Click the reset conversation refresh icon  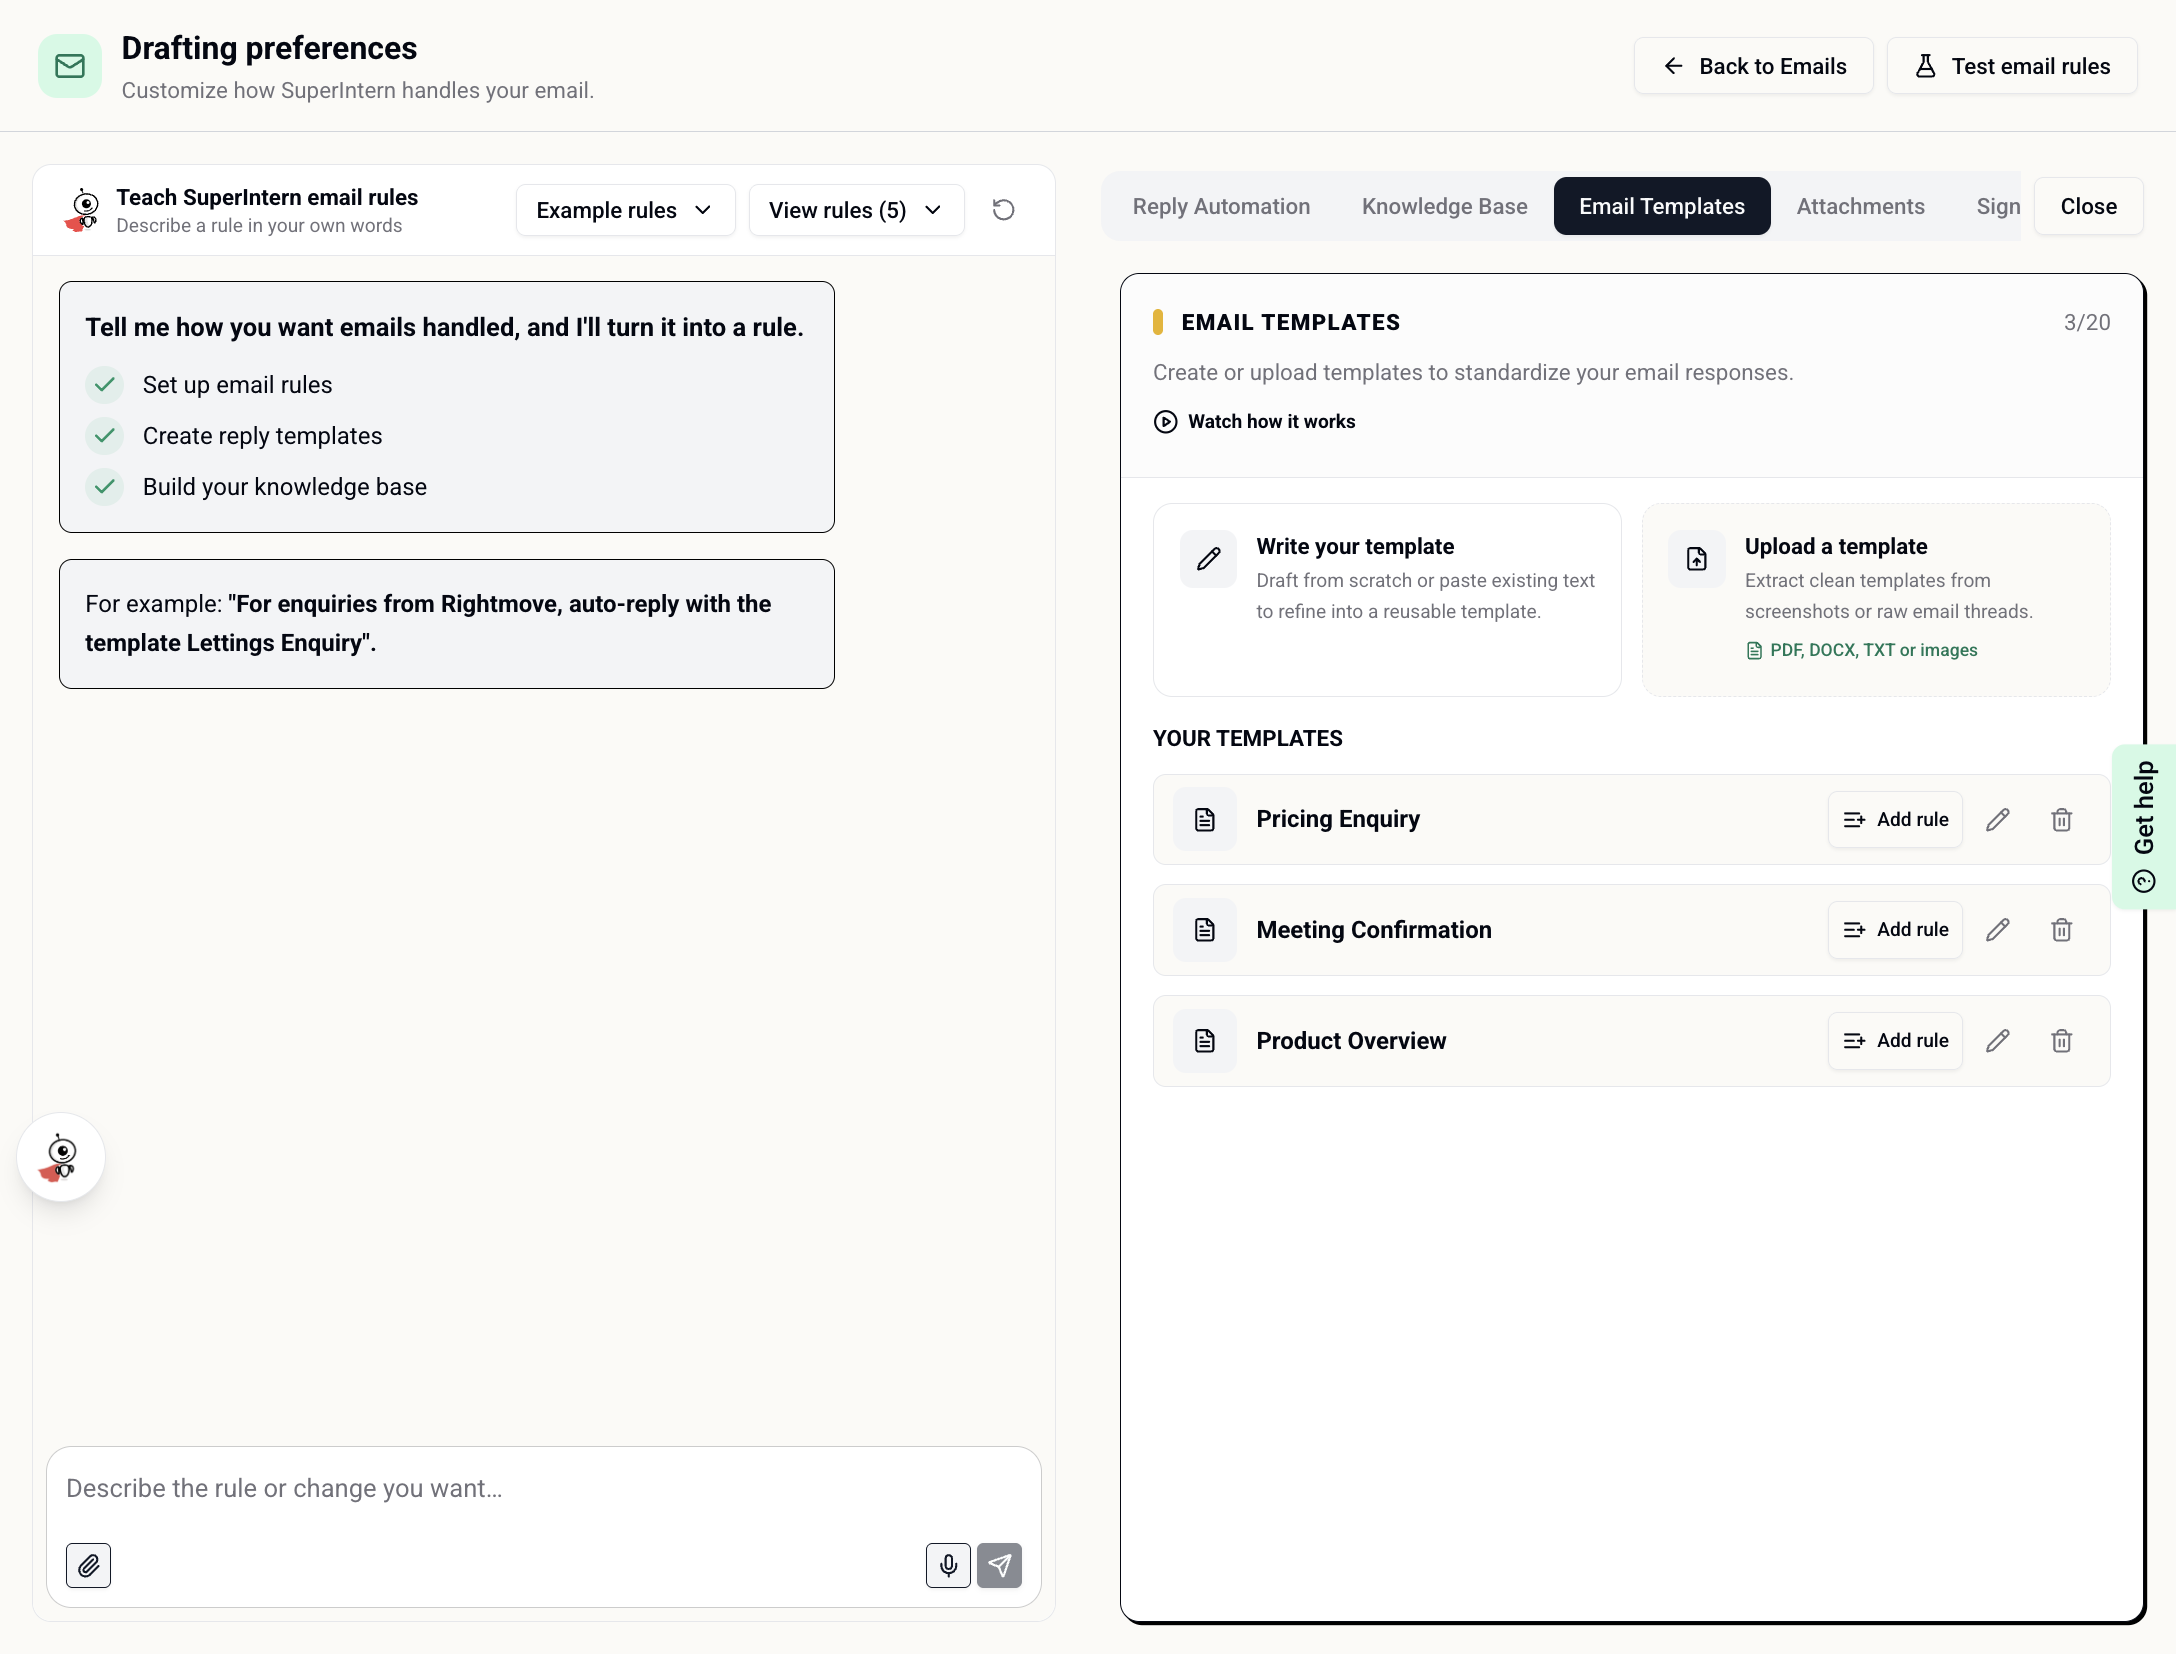point(1003,210)
